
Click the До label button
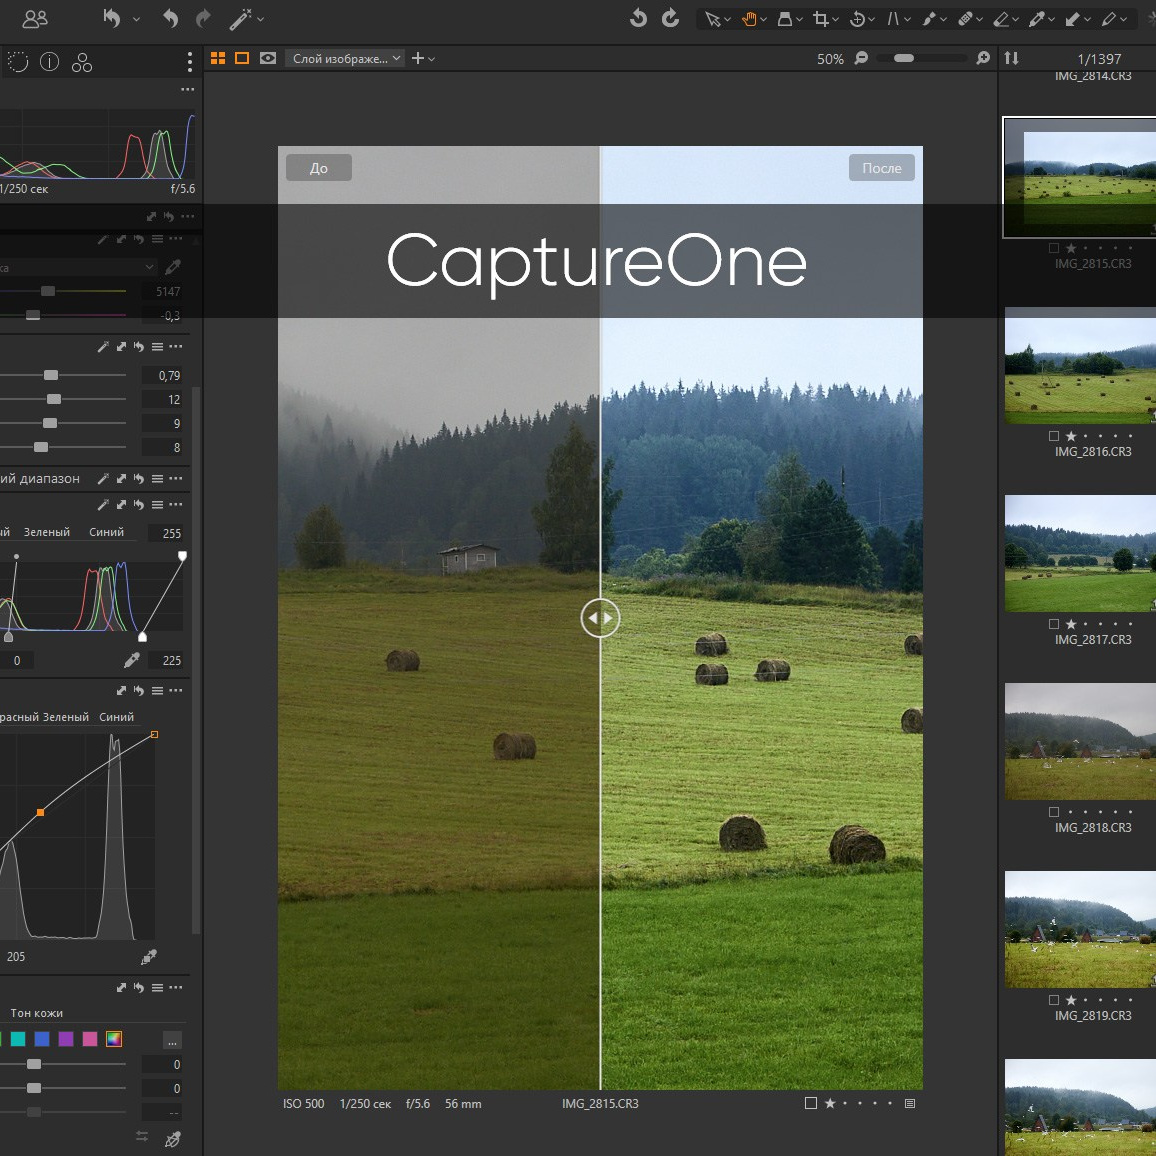(x=318, y=168)
